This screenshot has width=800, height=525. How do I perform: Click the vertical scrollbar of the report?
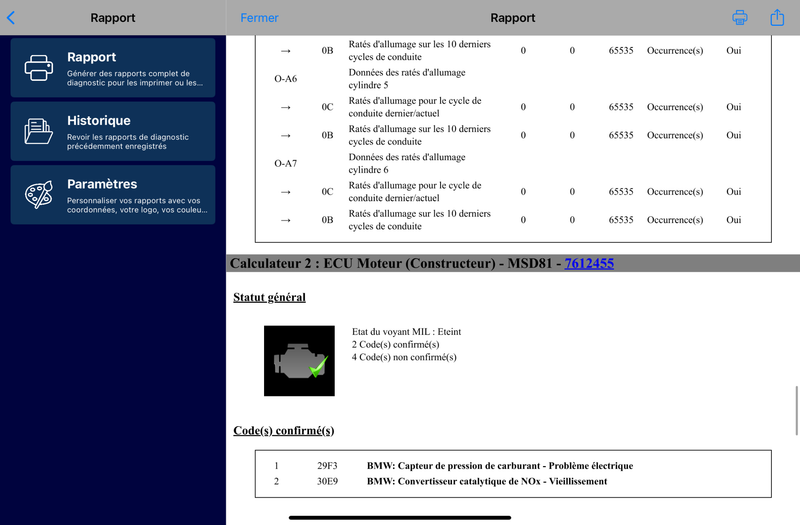point(796,411)
